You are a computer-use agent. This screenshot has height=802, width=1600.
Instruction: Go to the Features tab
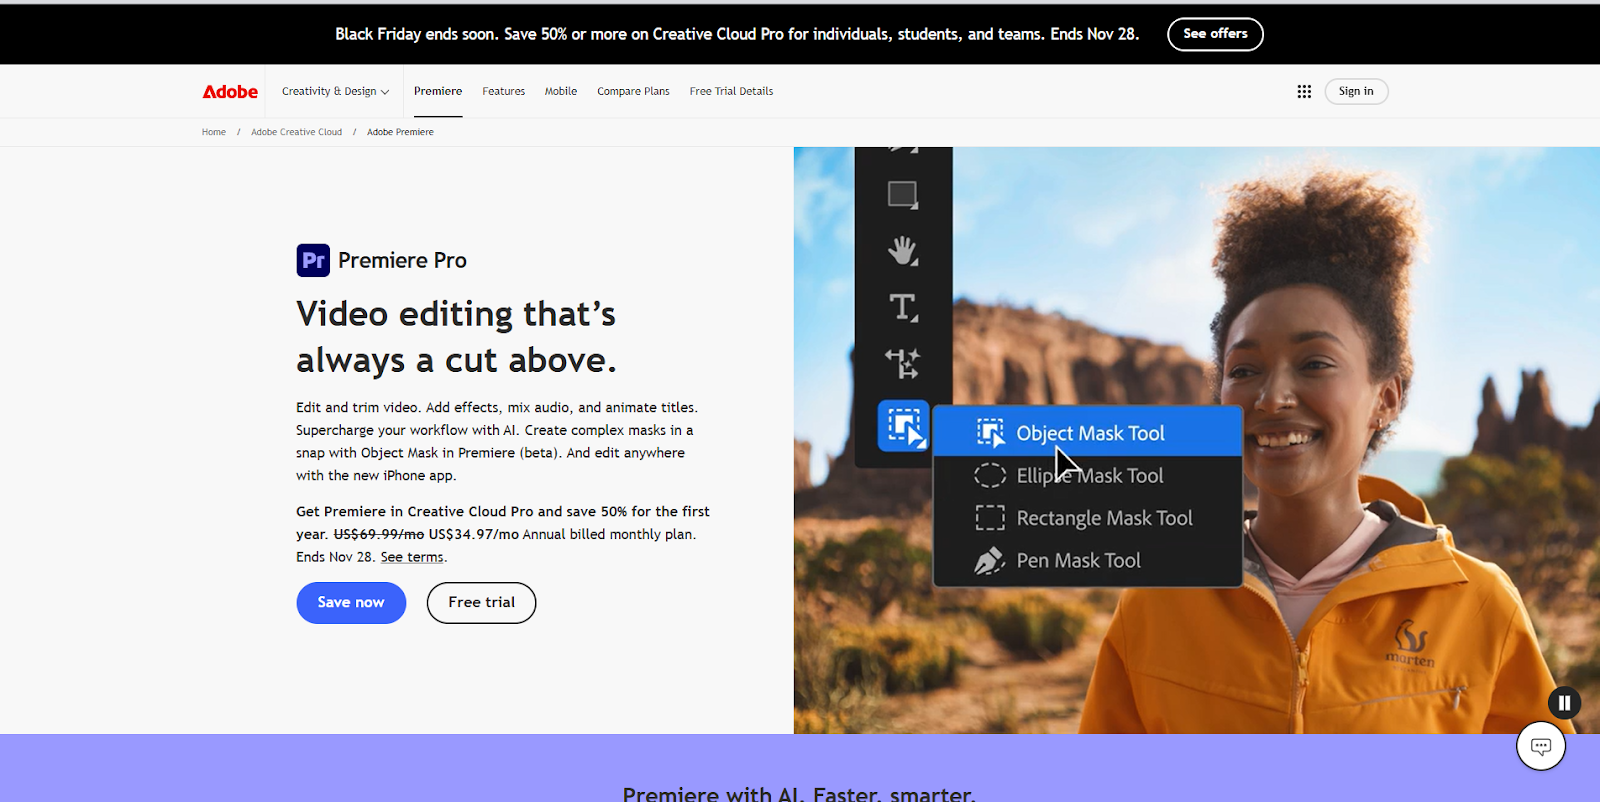pyautogui.click(x=503, y=91)
